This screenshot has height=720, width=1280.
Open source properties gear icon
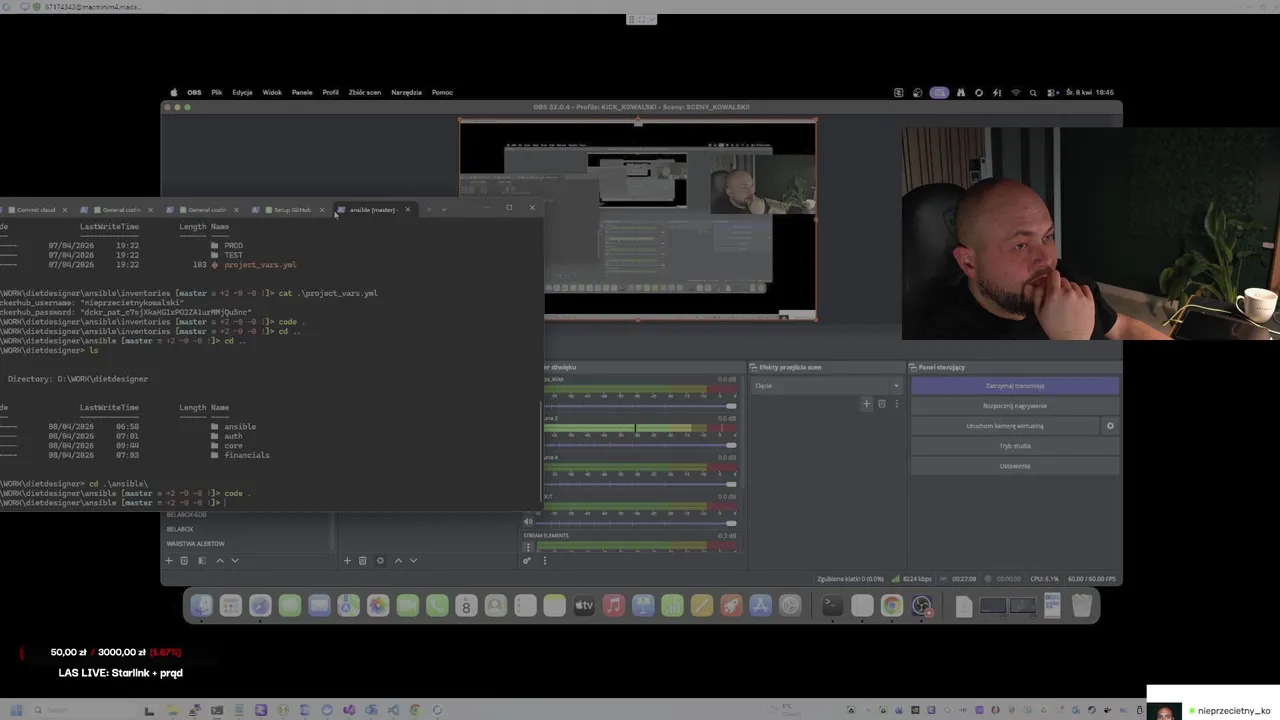(380, 561)
